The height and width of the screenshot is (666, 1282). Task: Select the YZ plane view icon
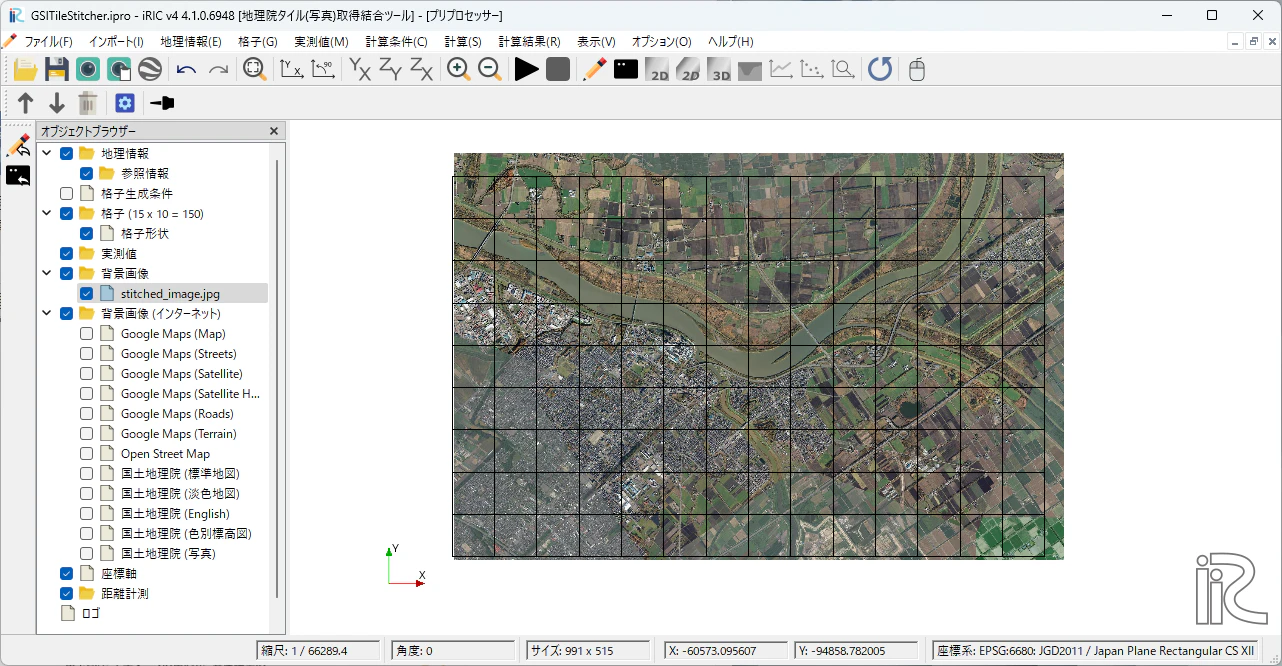(x=390, y=69)
